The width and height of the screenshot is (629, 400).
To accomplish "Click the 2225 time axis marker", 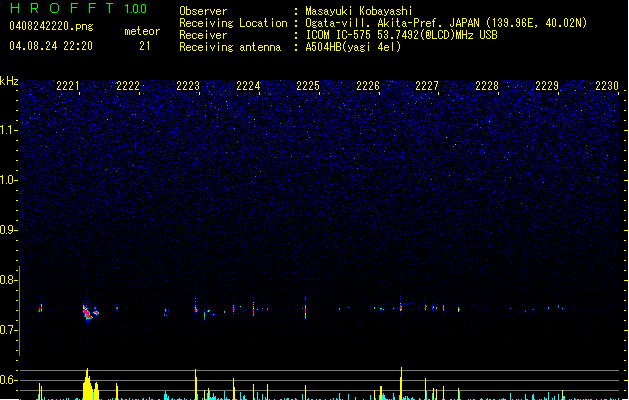I will click(x=308, y=86).
